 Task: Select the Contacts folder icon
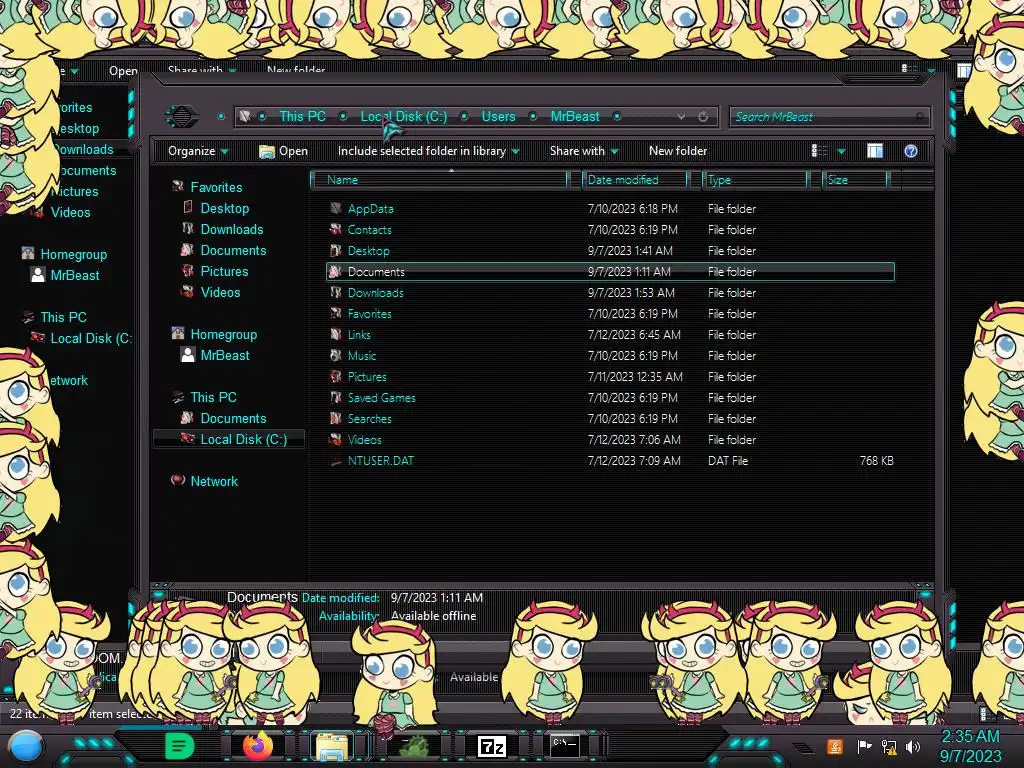(336, 230)
